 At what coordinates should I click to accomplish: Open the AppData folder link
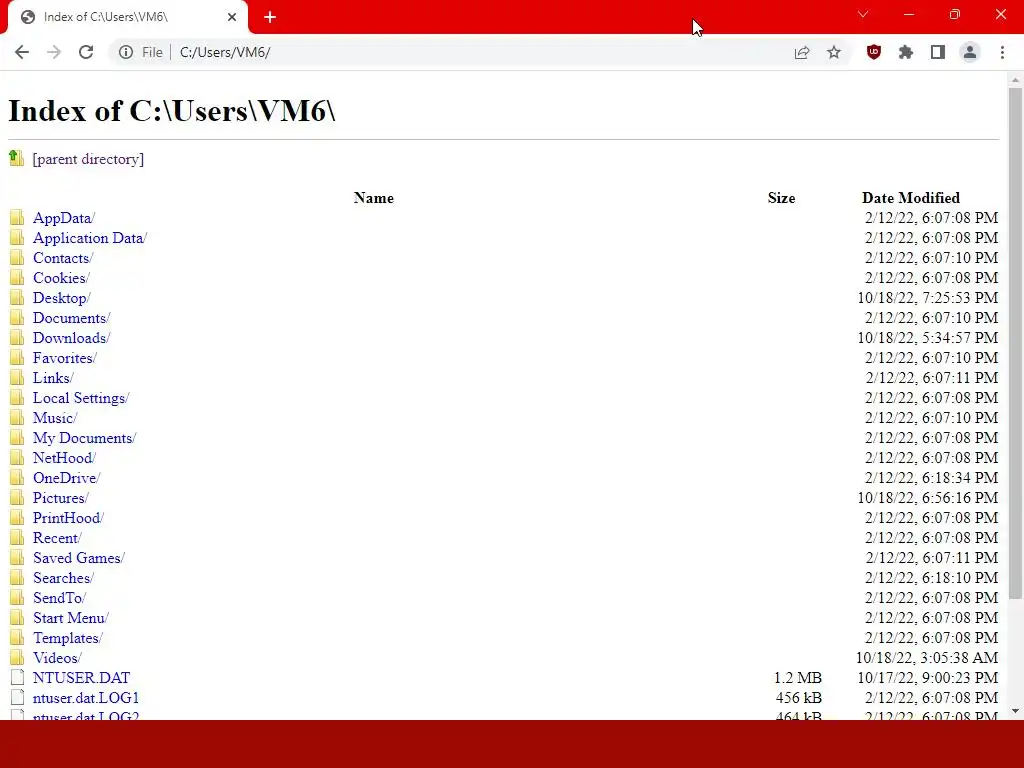point(64,218)
